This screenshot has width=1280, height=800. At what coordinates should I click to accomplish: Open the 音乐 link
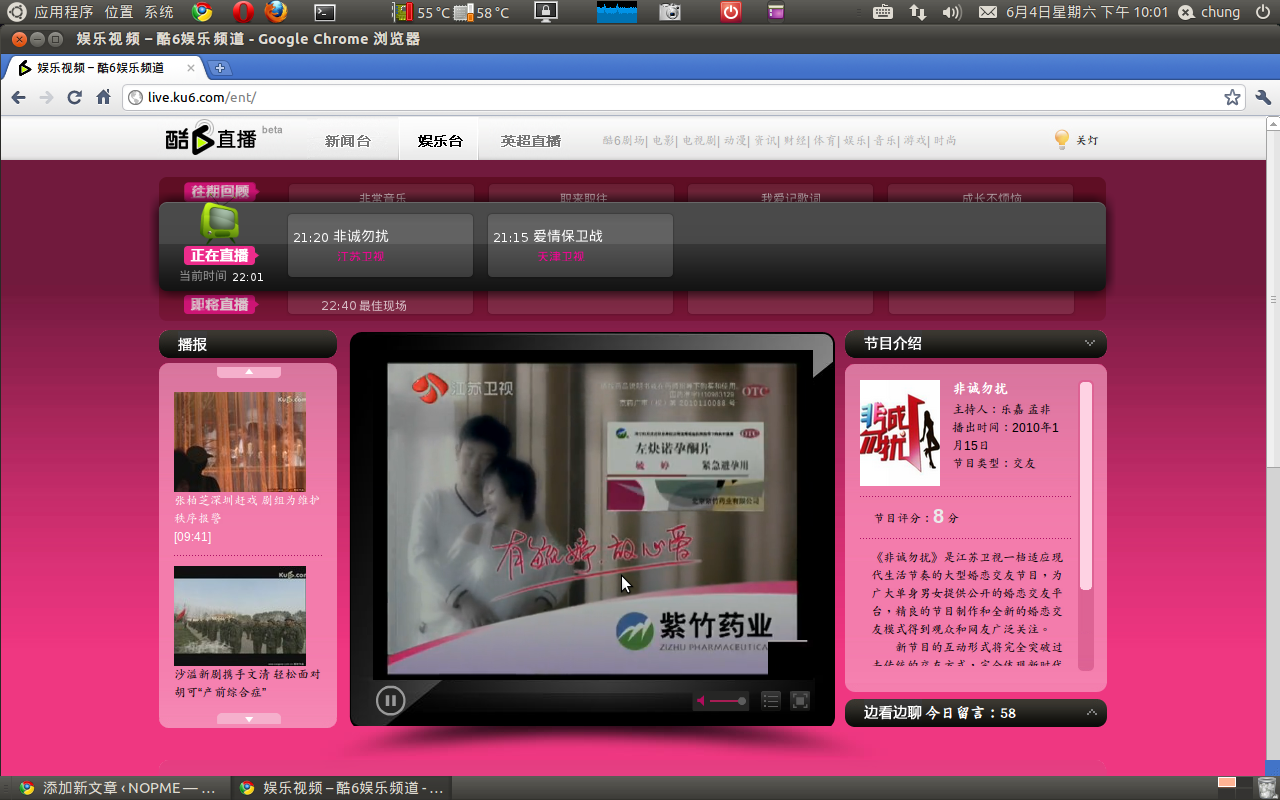pos(885,141)
